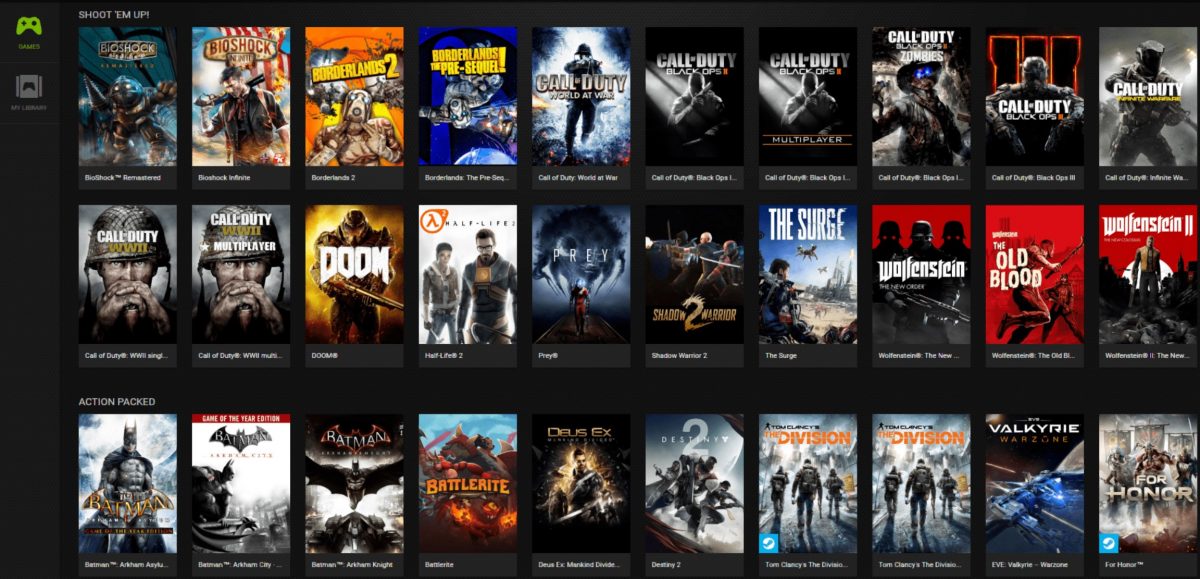Viewport: 1200px width, 579px height.
Task: Select the DOOM game cover
Action: tap(354, 274)
